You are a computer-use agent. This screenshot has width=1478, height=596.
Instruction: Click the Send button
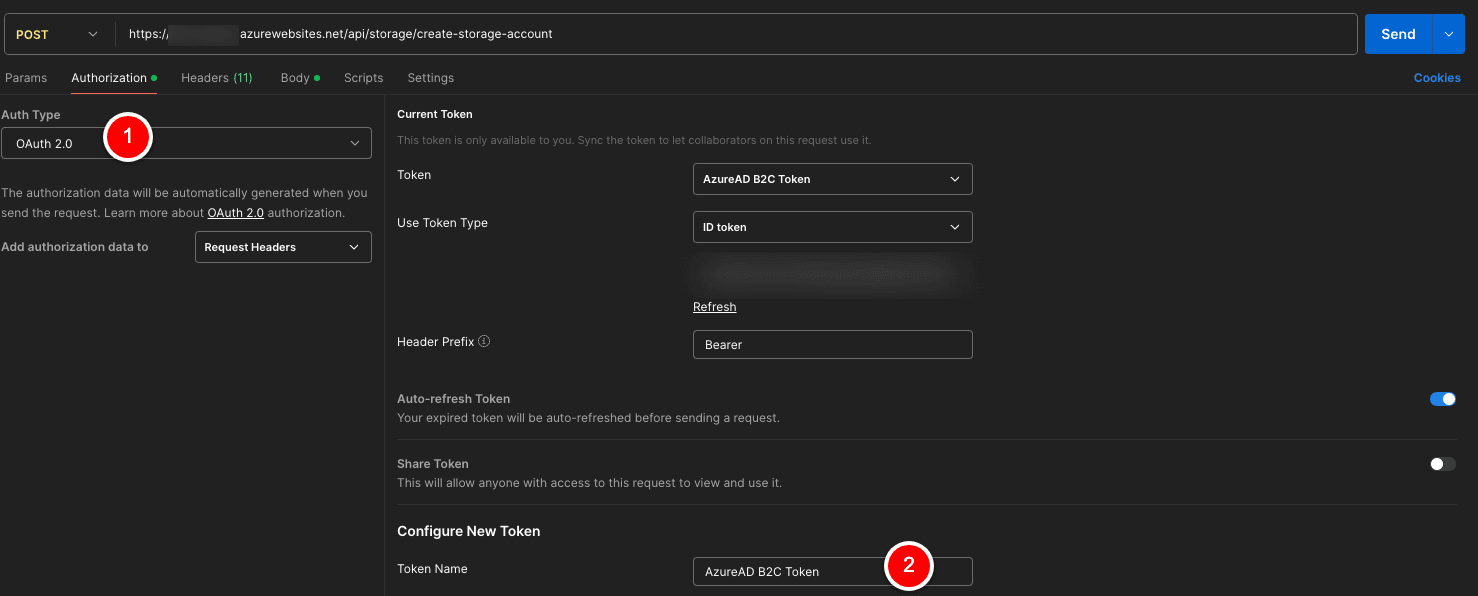(x=1398, y=33)
